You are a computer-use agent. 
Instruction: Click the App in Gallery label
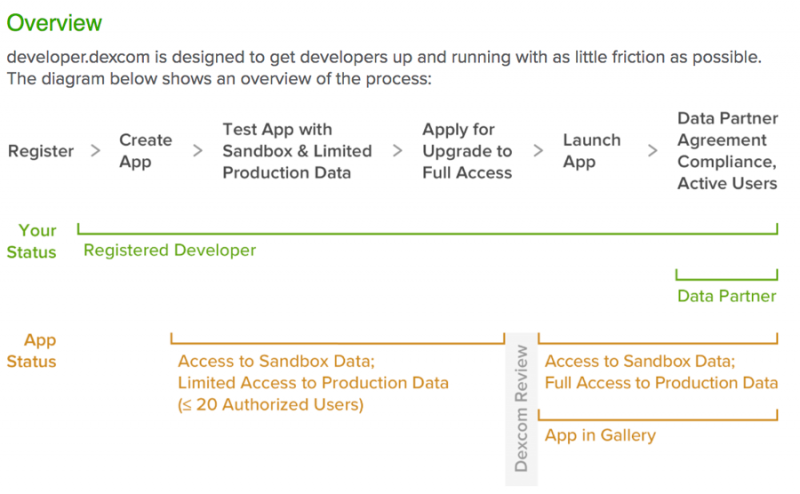coord(600,435)
